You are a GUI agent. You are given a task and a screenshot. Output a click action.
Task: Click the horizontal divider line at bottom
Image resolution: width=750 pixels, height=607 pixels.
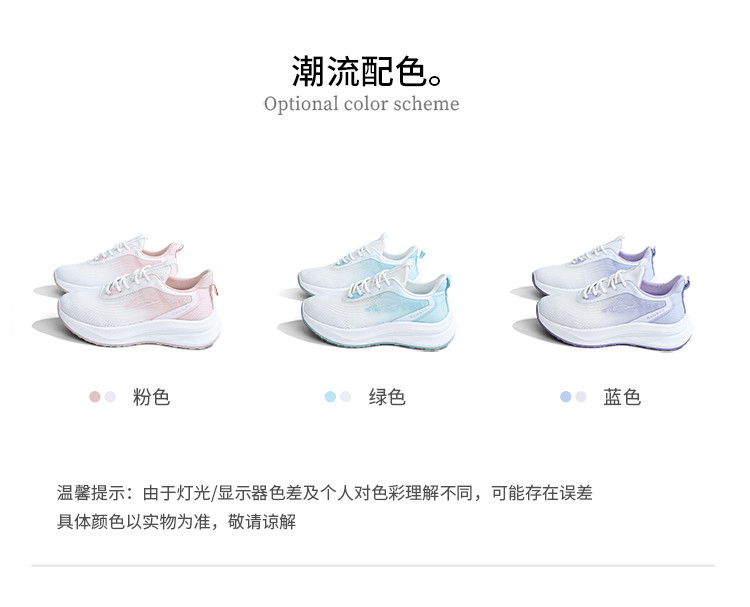coord(373,565)
